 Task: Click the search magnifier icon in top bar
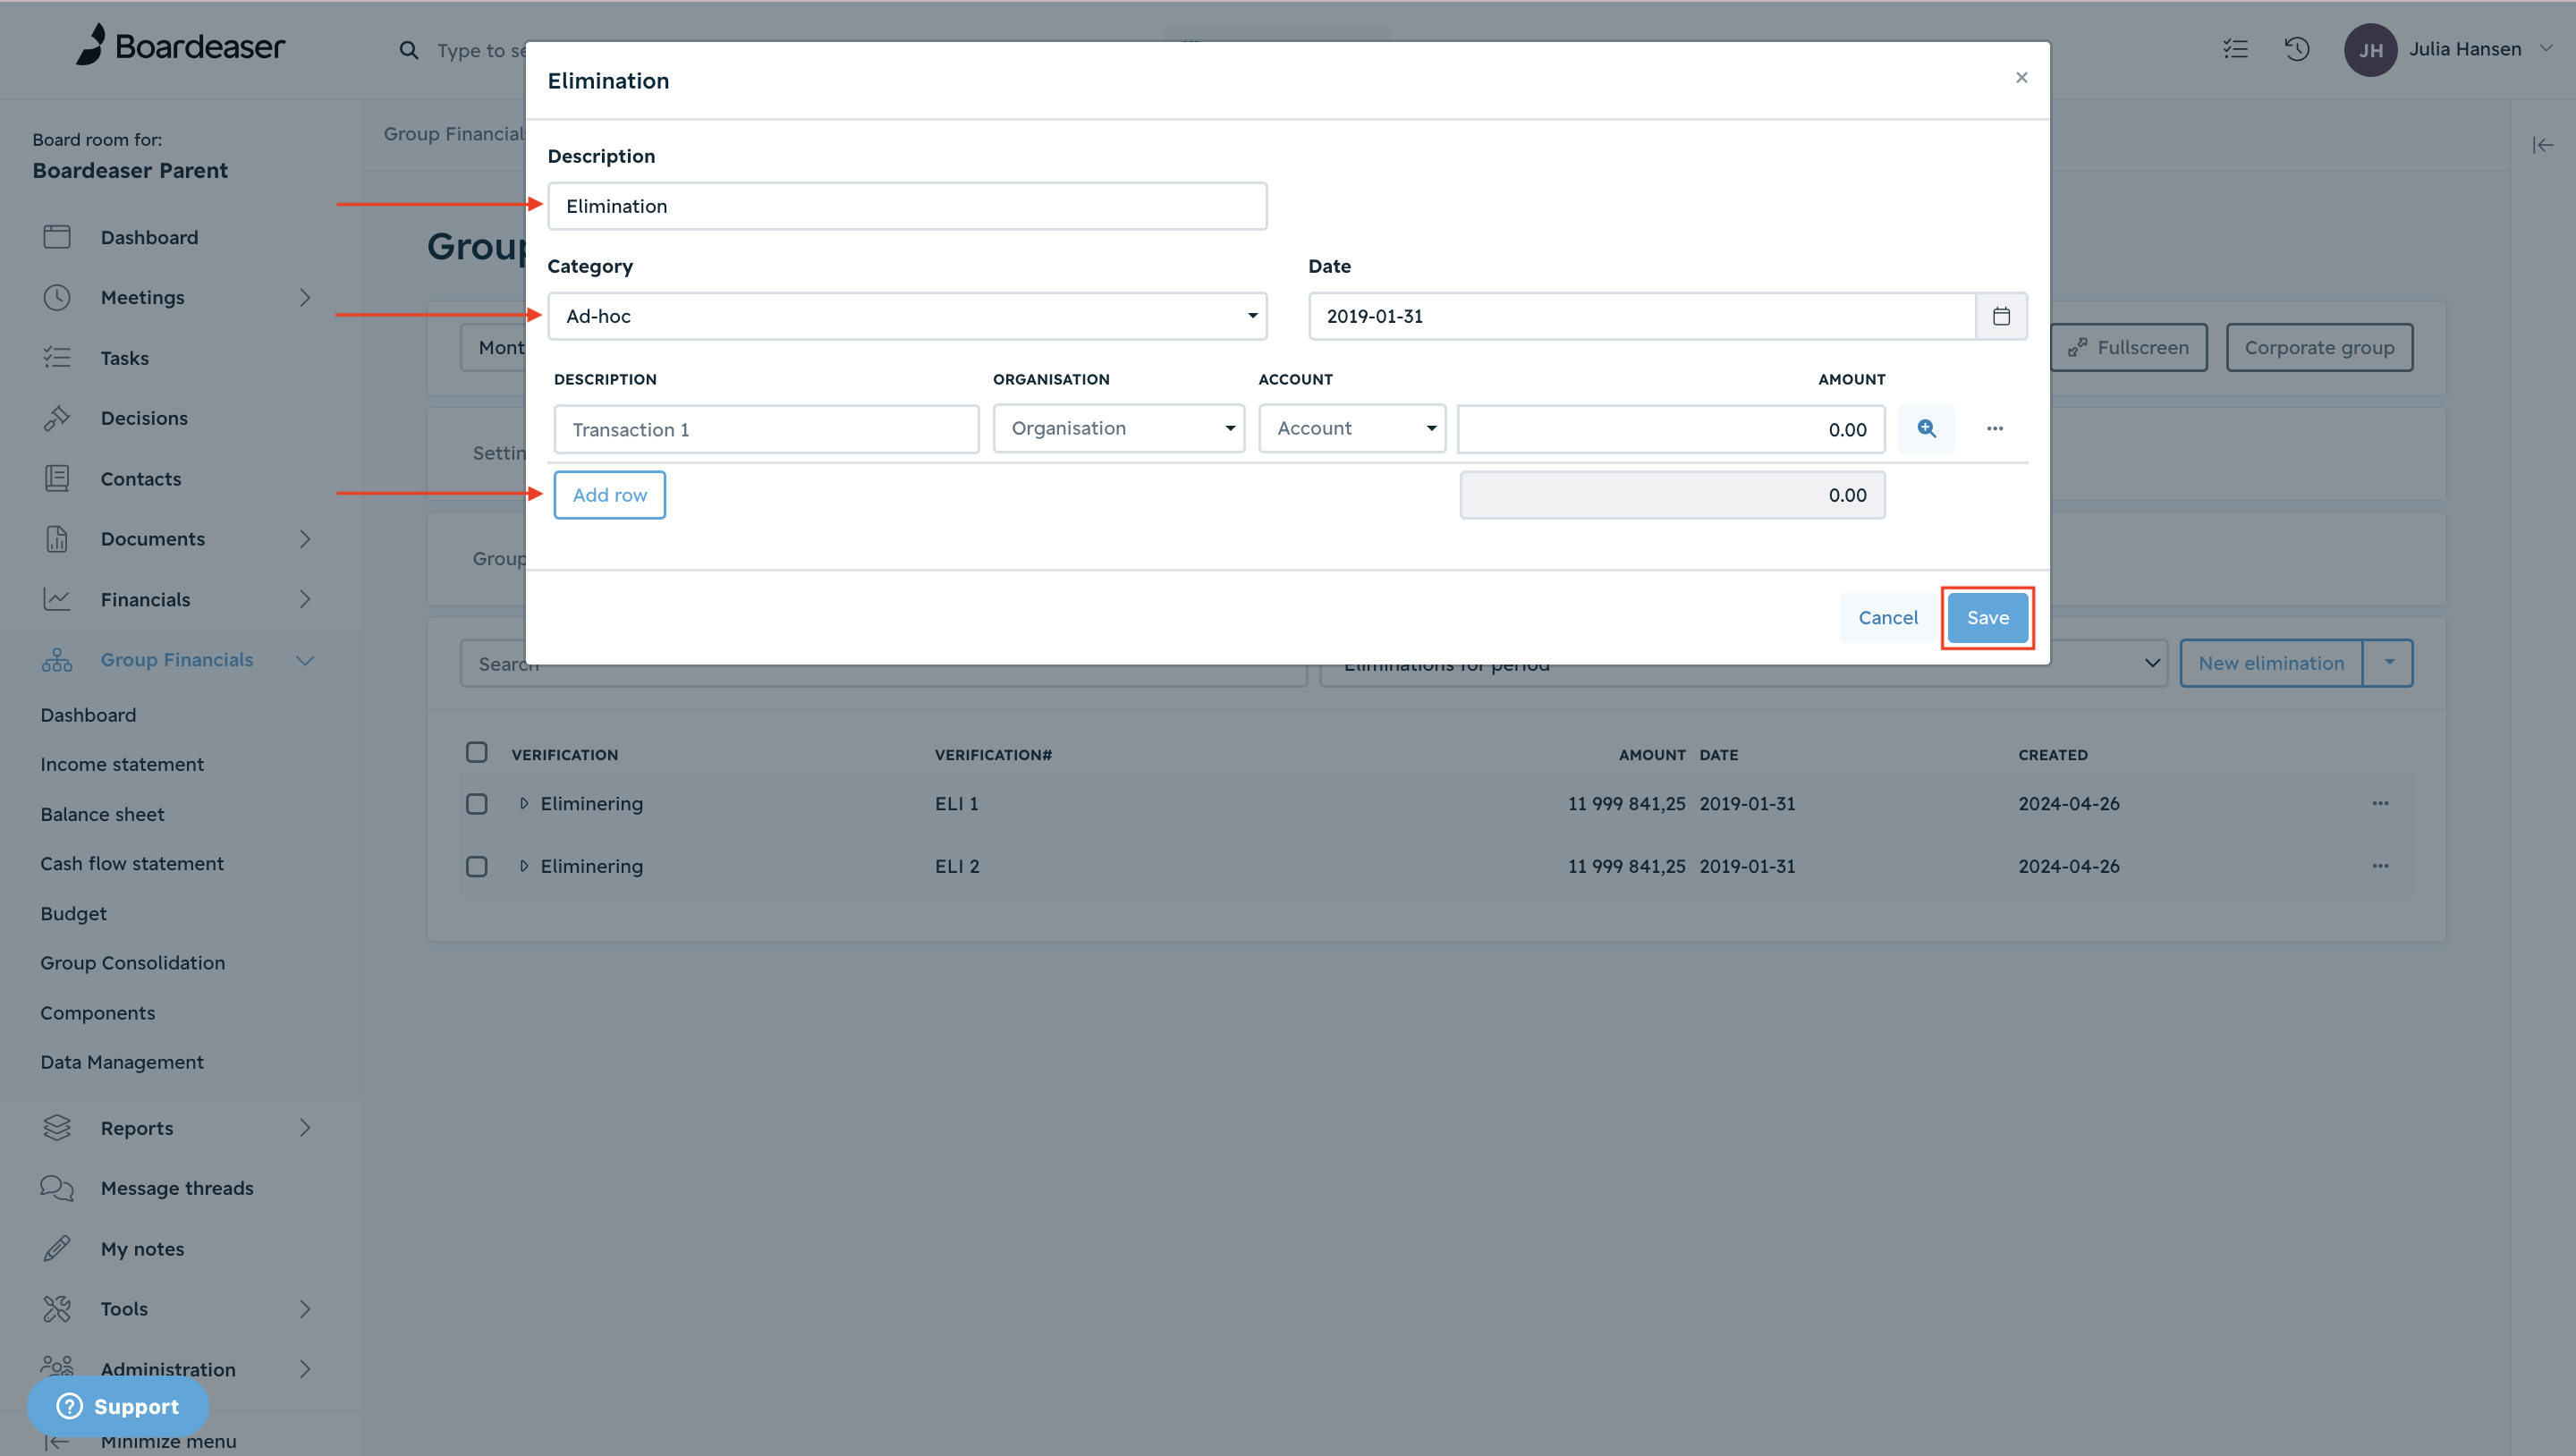[408, 50]
